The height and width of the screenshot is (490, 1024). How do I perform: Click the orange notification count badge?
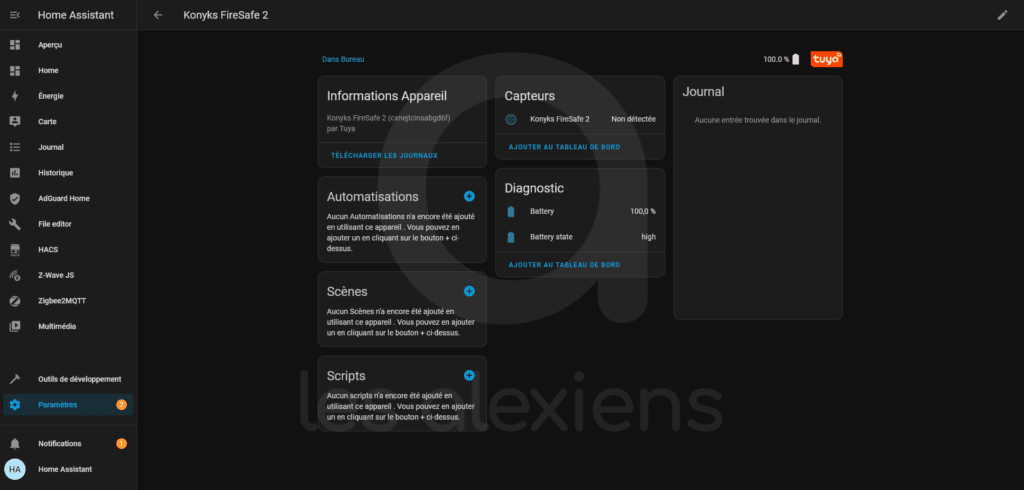pyautogui.click(x=121, y=444)
